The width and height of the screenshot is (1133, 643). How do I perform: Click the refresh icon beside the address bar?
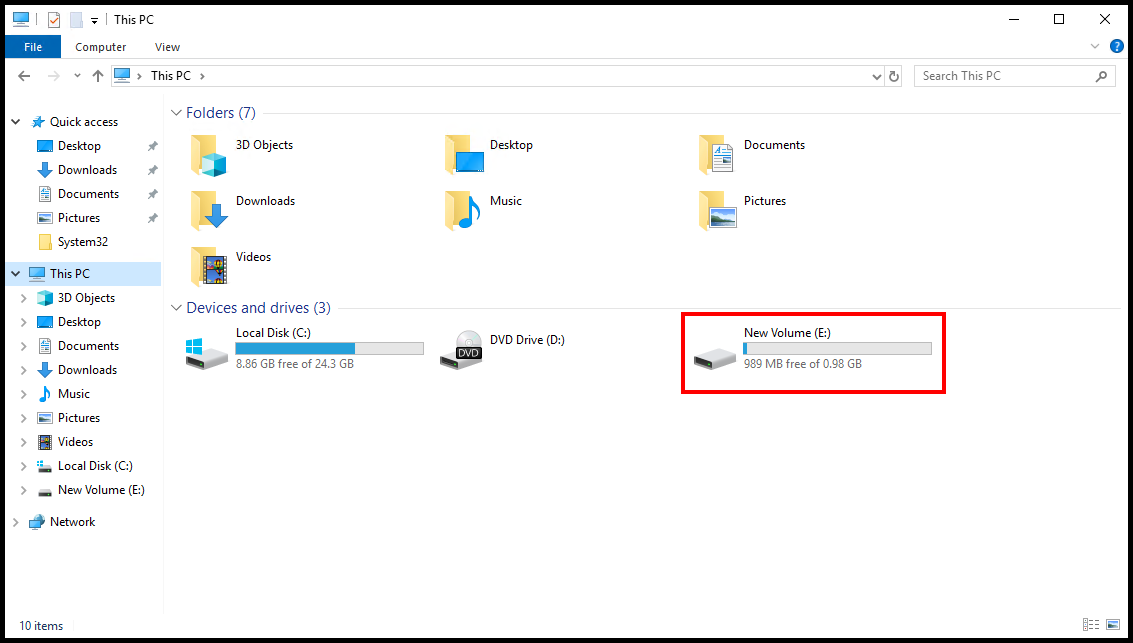click(x=894, y=75)
